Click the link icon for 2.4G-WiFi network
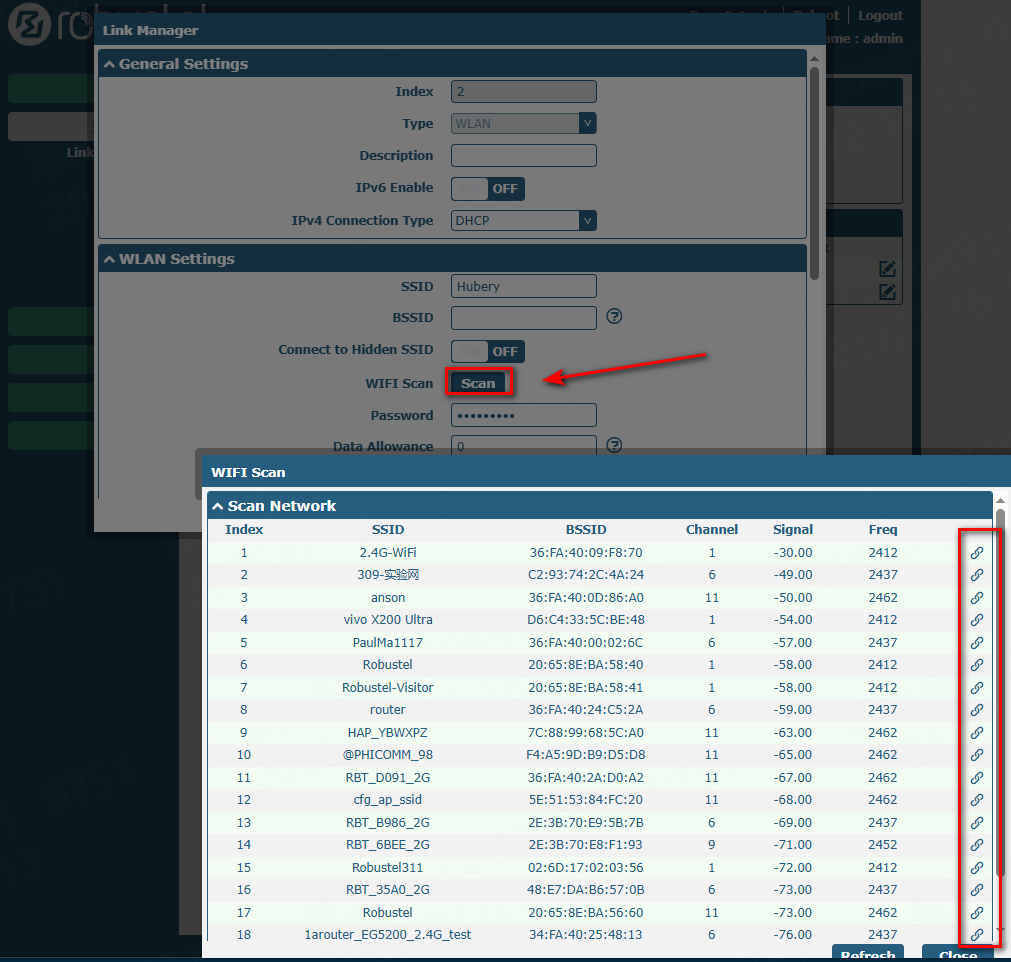The height and width of the screenshot is (962, 1011). [977, 553]
